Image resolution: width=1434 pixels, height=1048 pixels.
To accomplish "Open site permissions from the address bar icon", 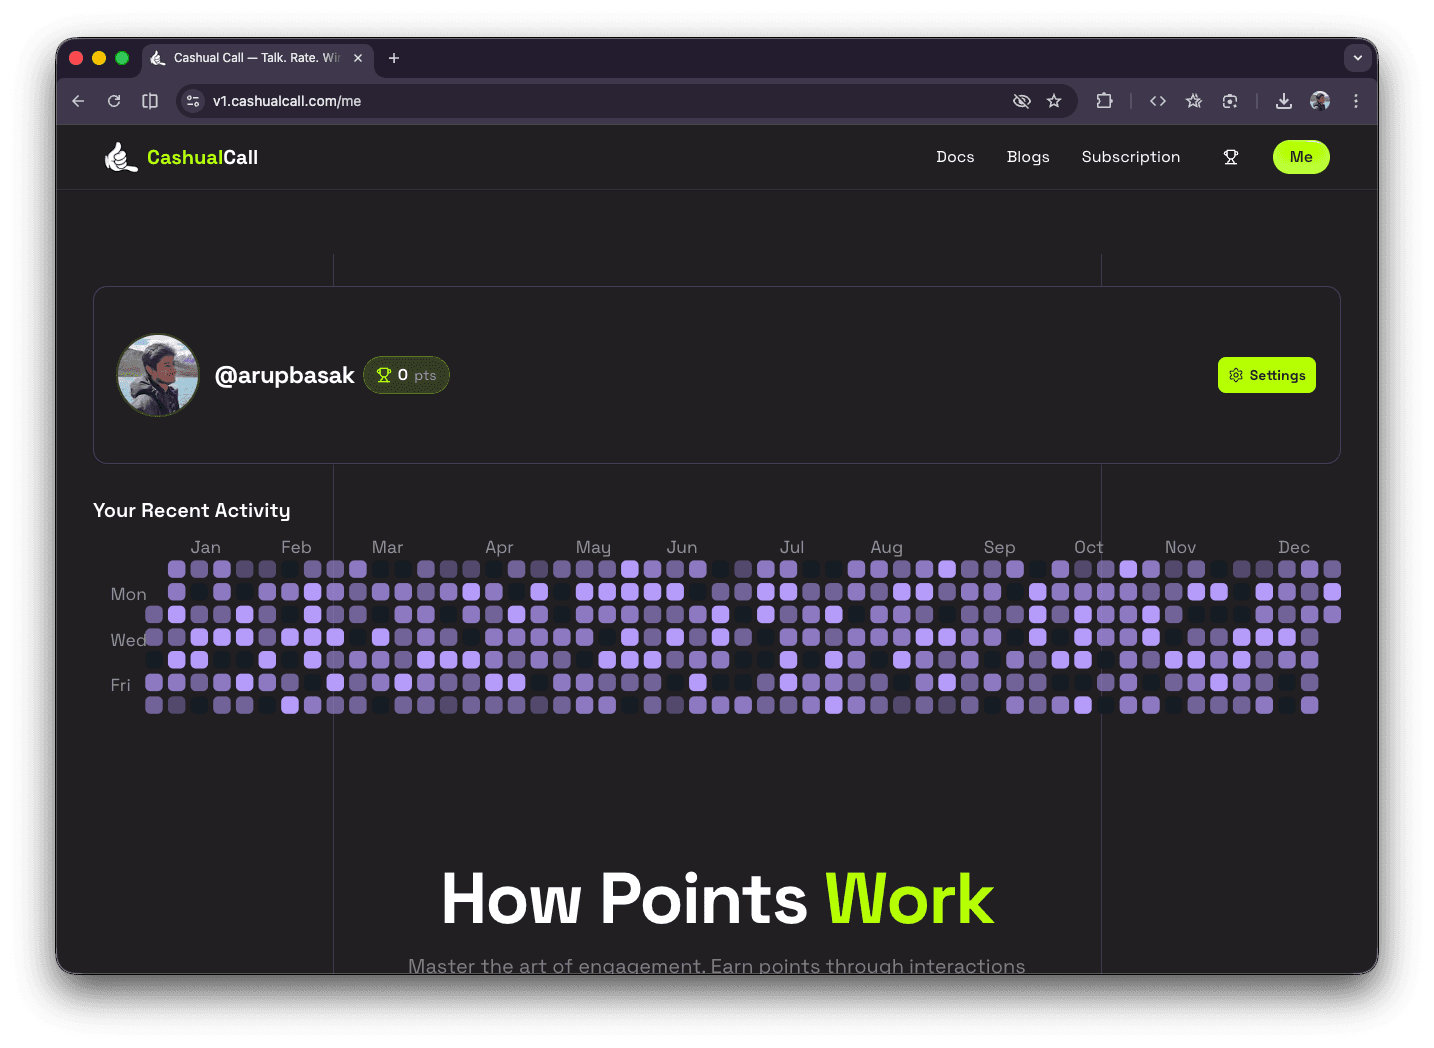I will 192,101.
